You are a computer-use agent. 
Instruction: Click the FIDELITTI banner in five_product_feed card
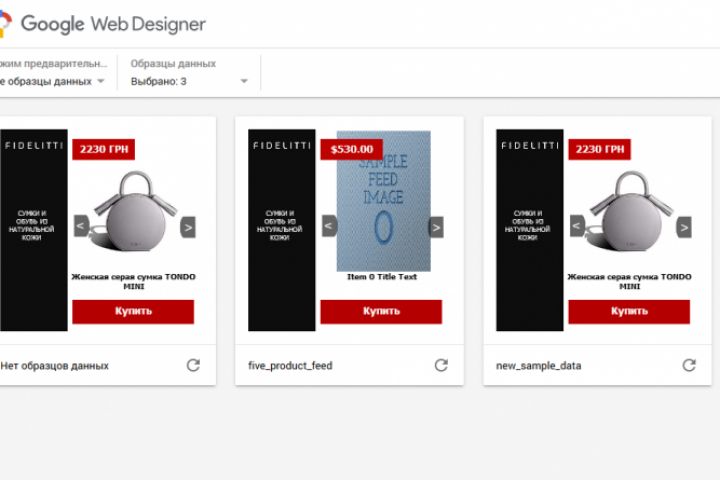(x=282, y=230)
